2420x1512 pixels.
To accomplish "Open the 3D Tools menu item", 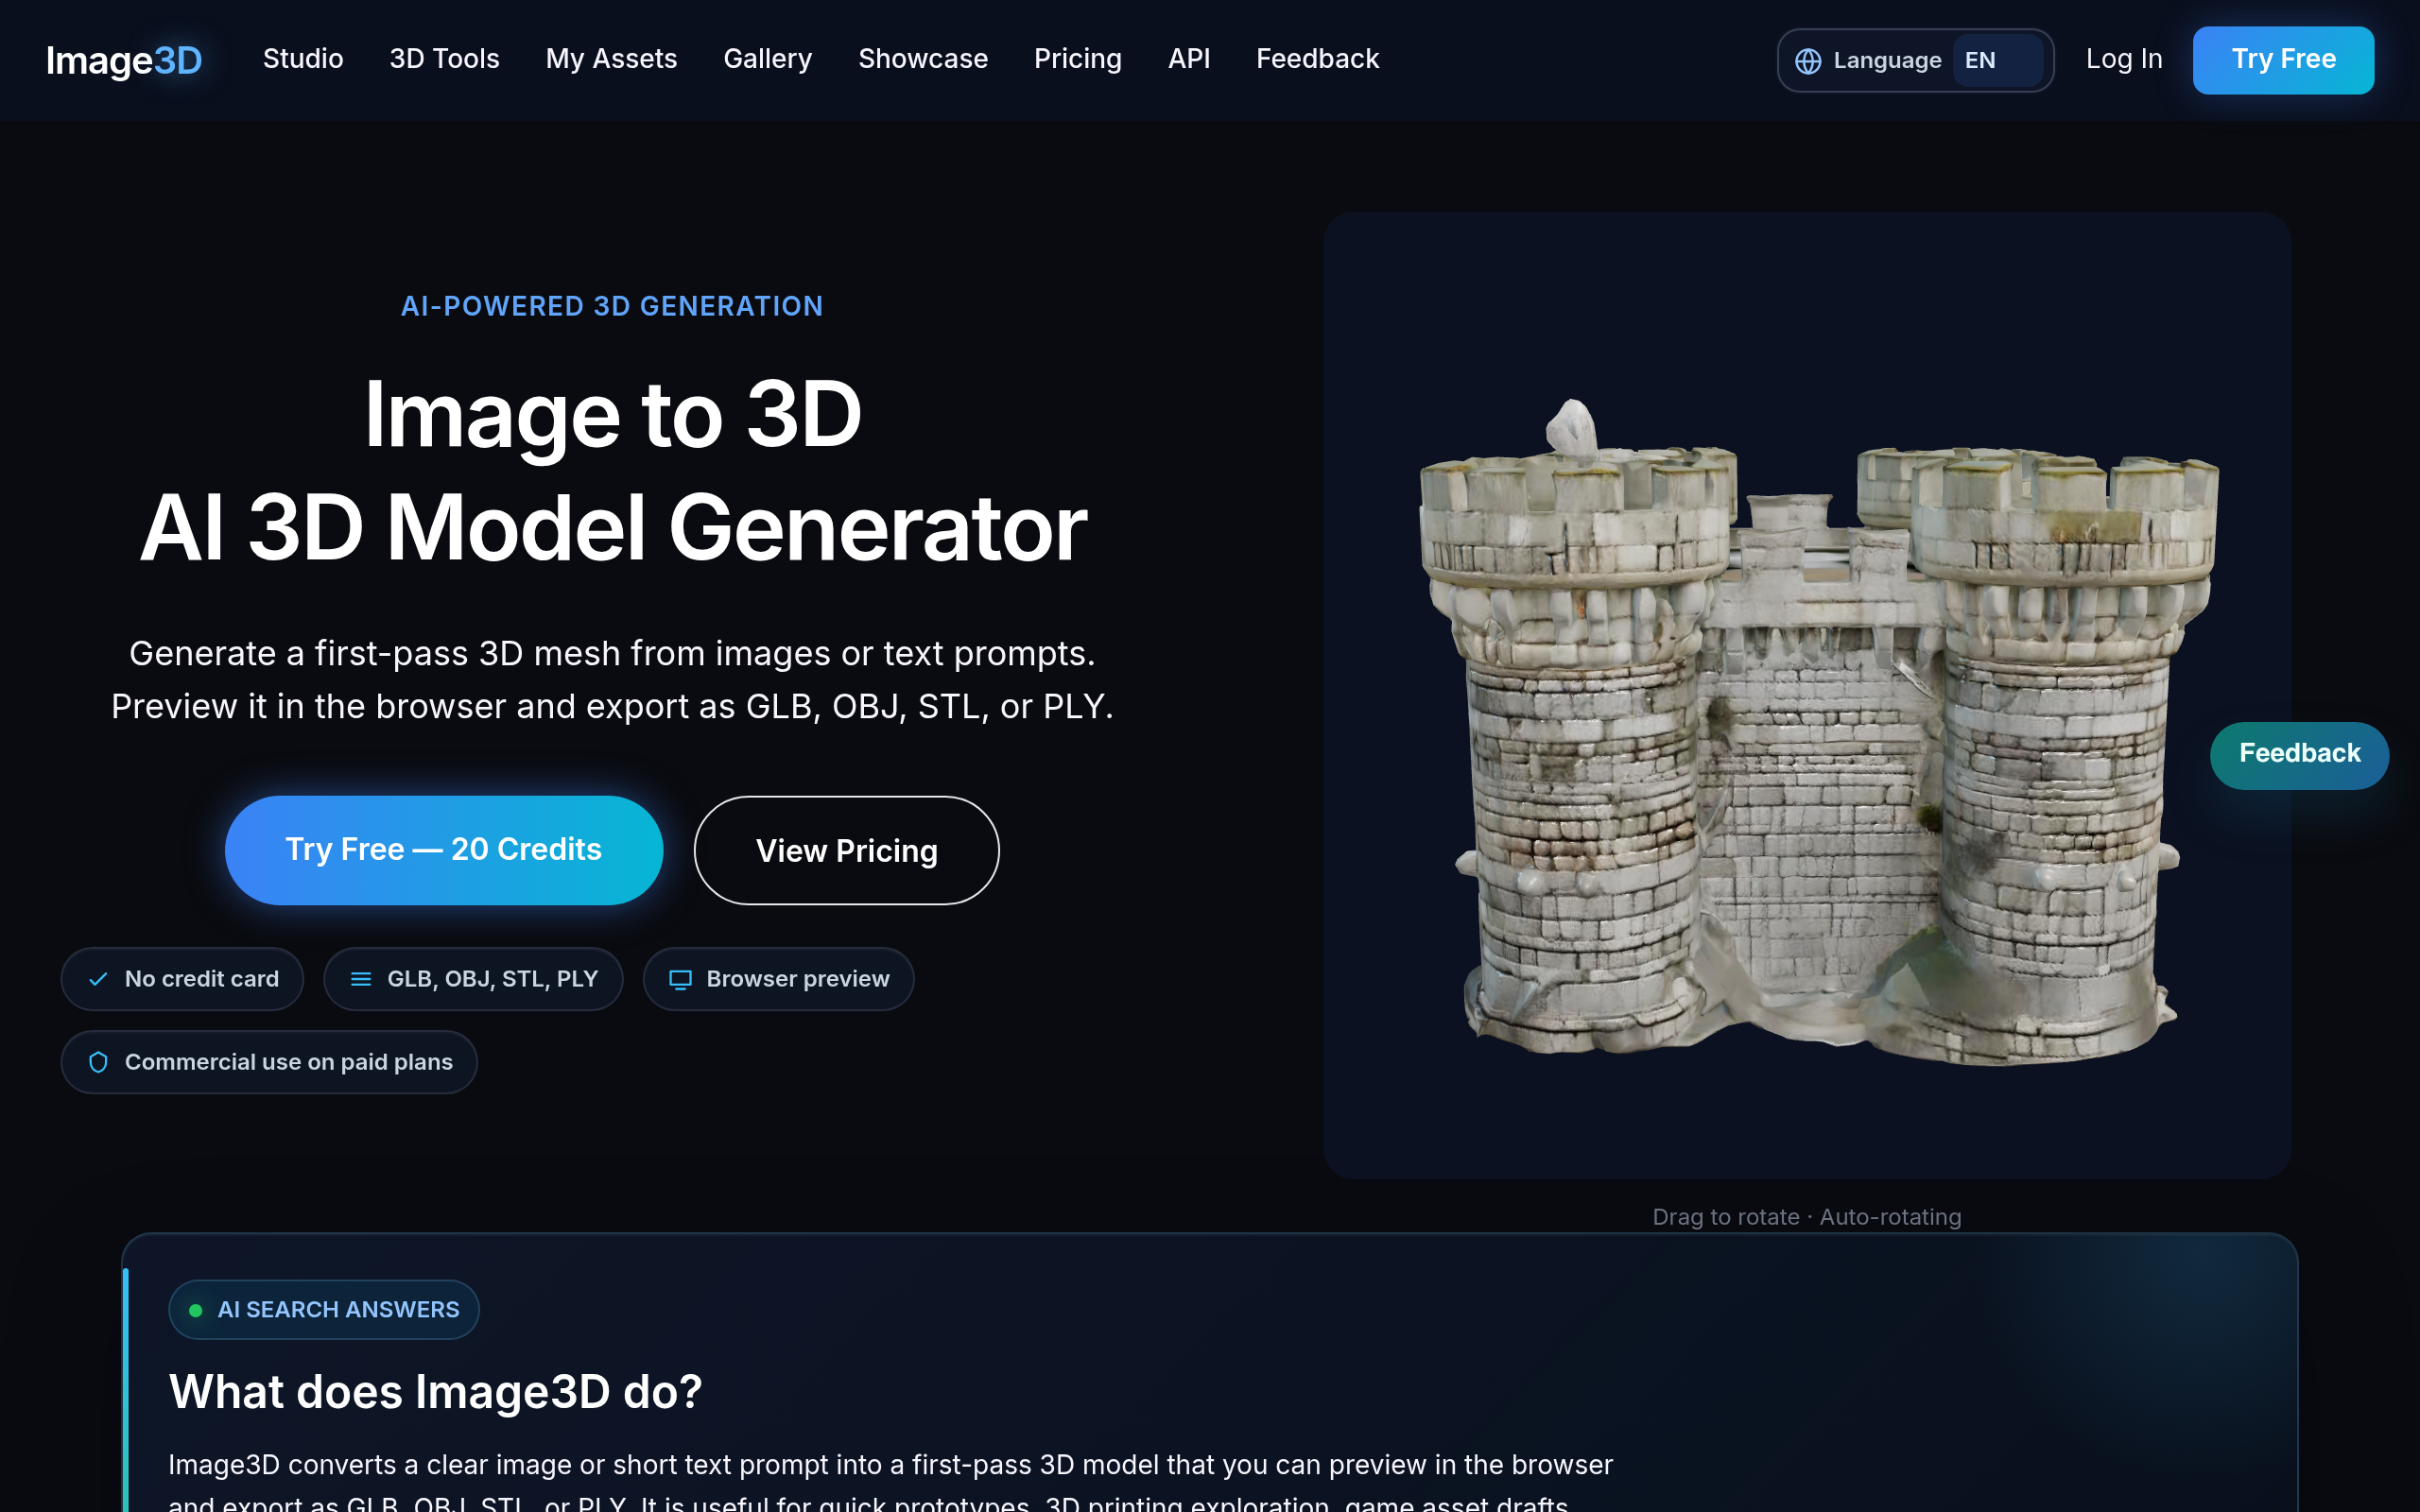I will coord(444,59).
